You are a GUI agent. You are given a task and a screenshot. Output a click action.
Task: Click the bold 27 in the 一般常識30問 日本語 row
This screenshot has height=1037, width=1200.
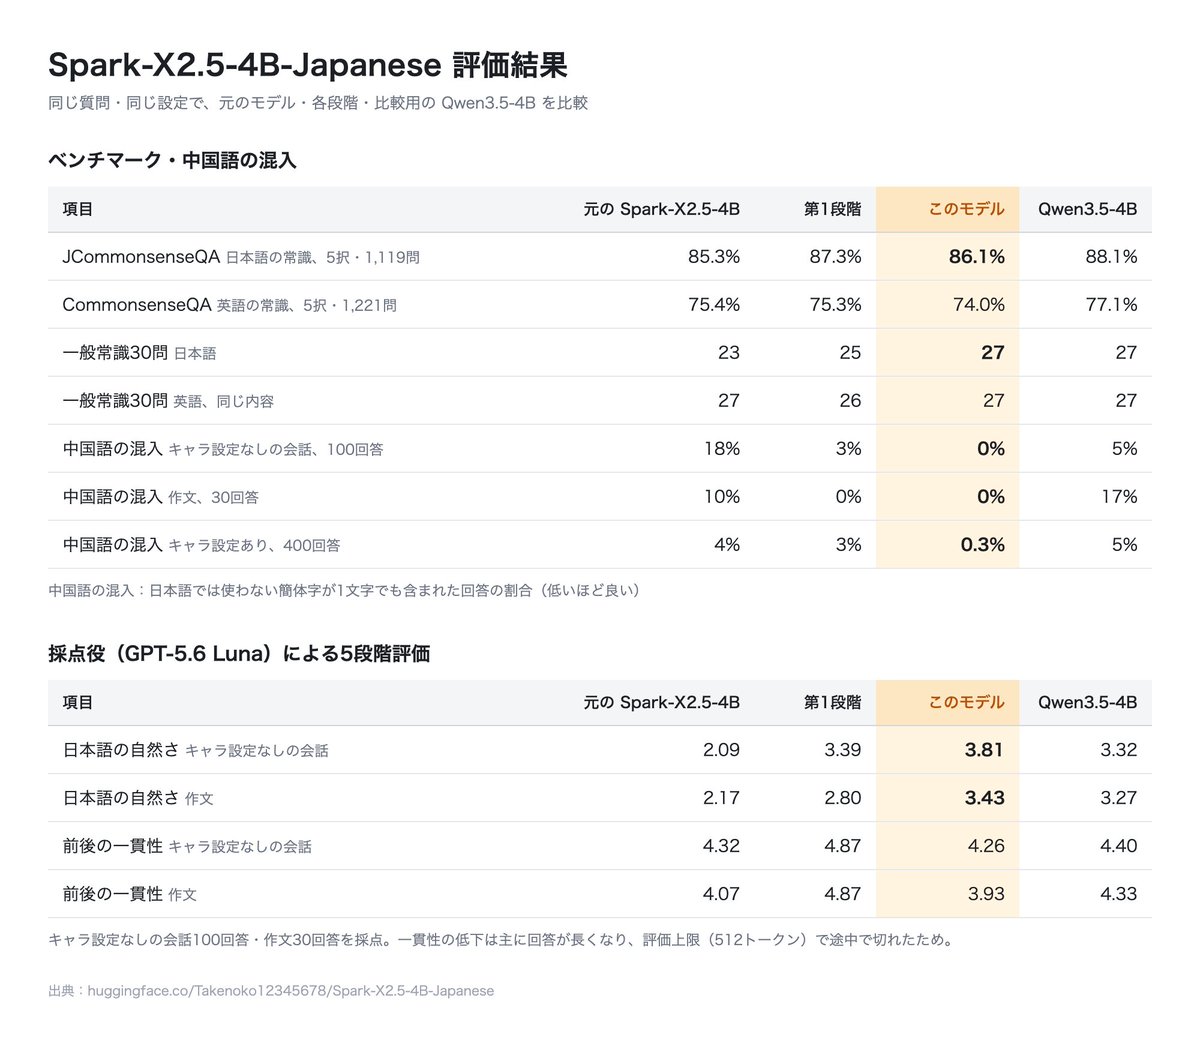click(x=993, y=353)
